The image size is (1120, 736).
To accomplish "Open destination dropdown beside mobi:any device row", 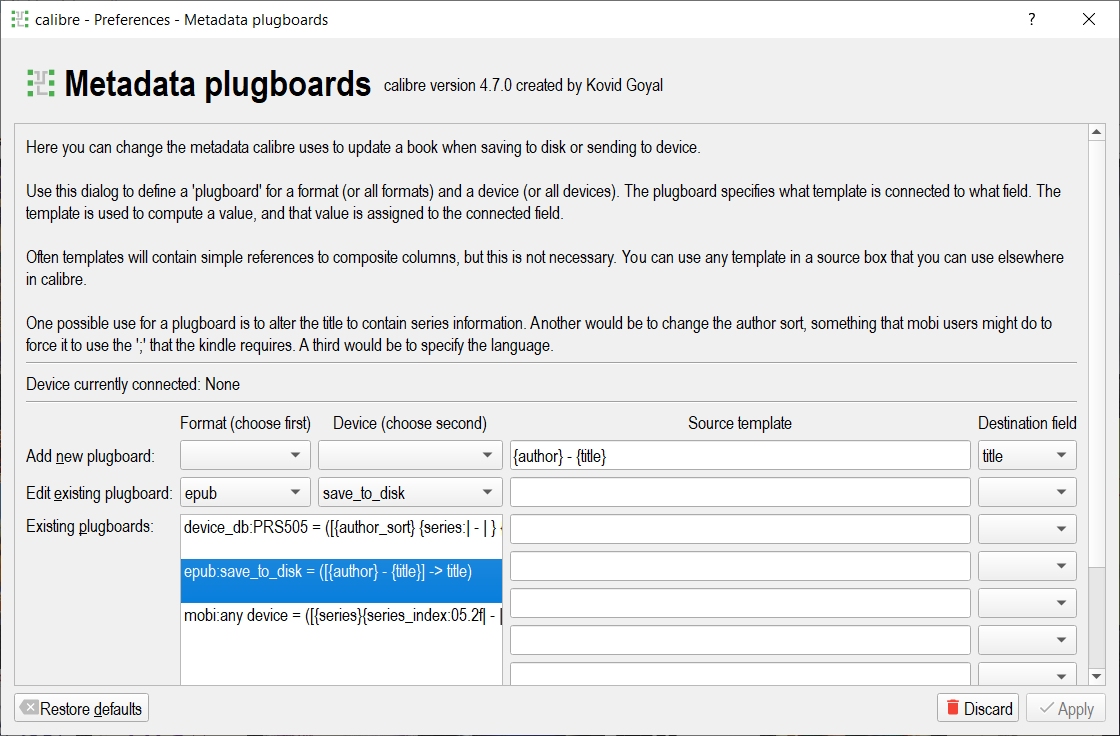I will point(1026,604).
